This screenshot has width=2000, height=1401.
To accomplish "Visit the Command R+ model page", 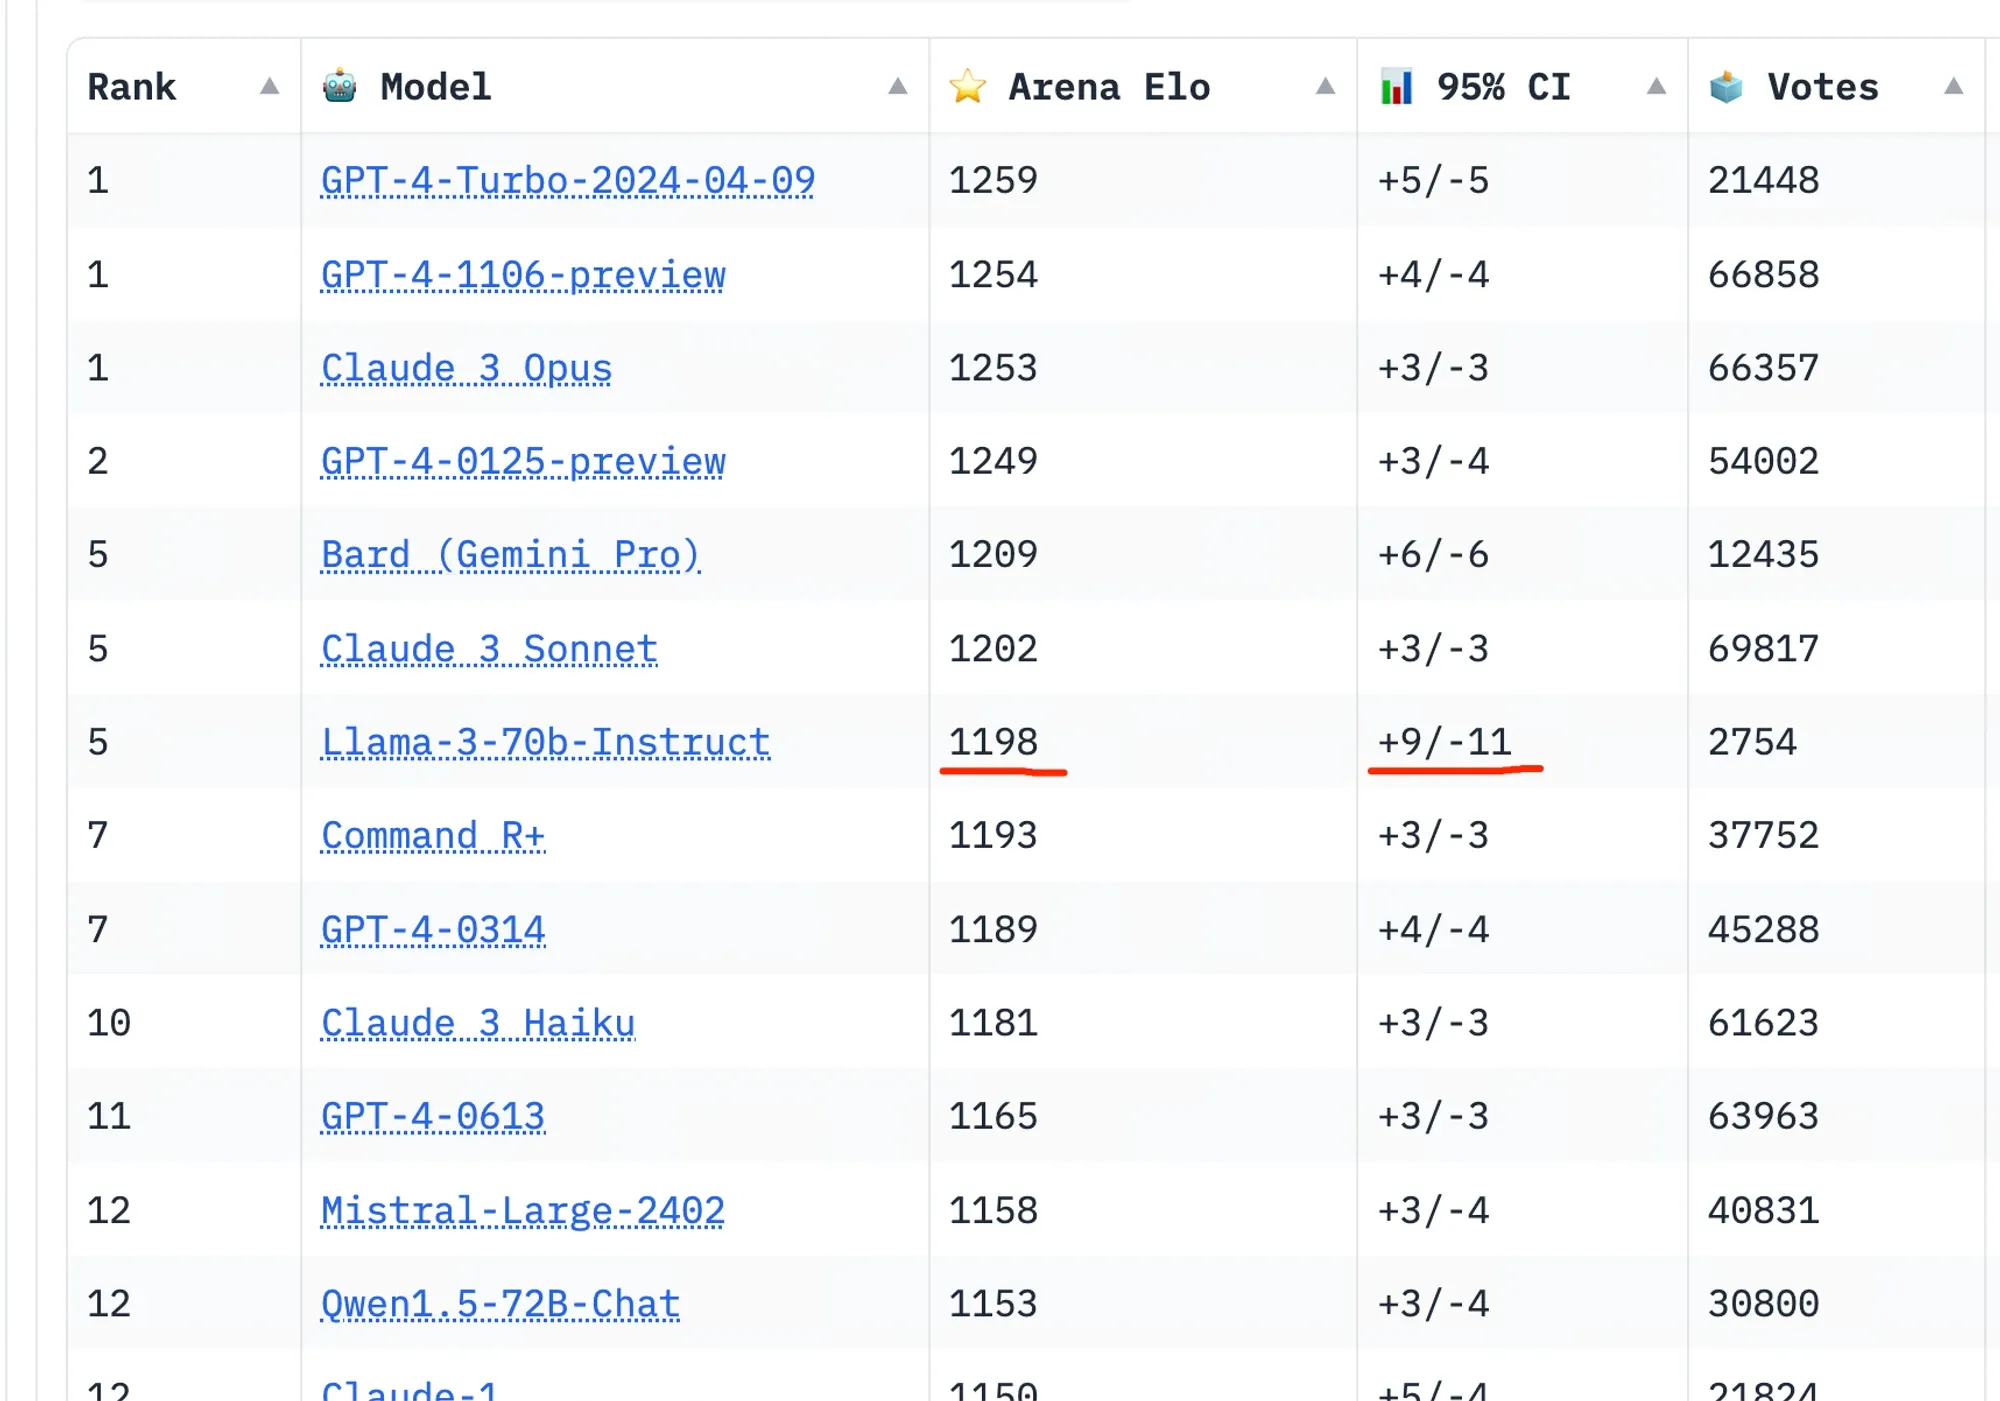I will click(x=432, y=836).
